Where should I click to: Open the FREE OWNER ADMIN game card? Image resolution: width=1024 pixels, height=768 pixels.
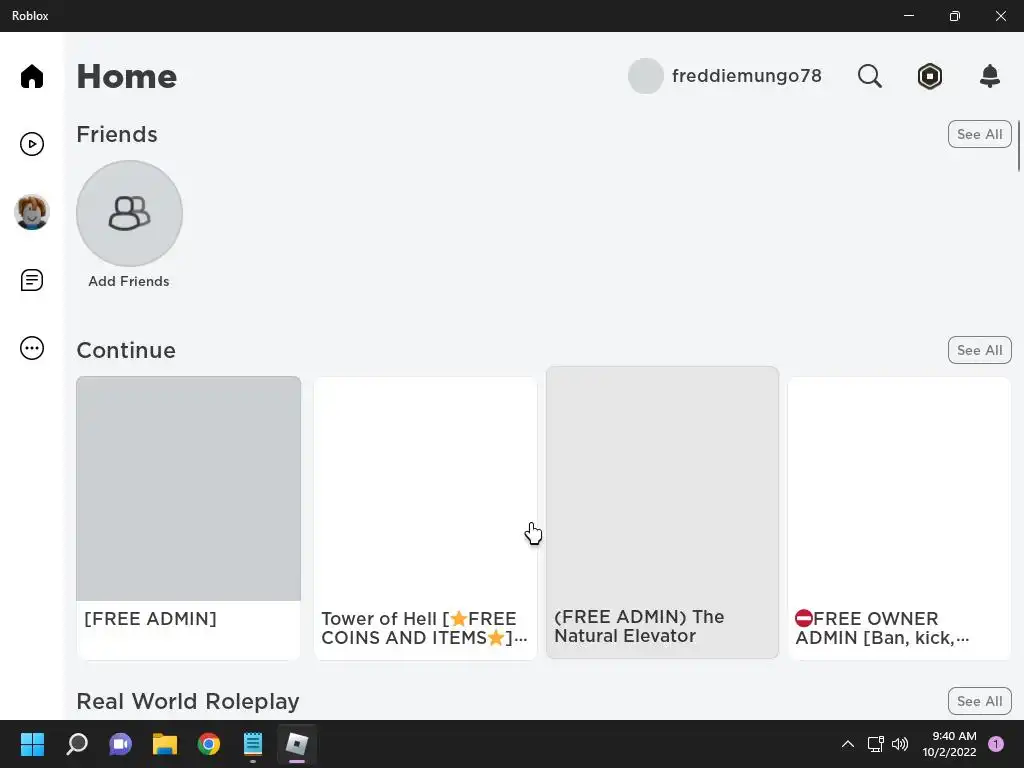coord(899,519)
